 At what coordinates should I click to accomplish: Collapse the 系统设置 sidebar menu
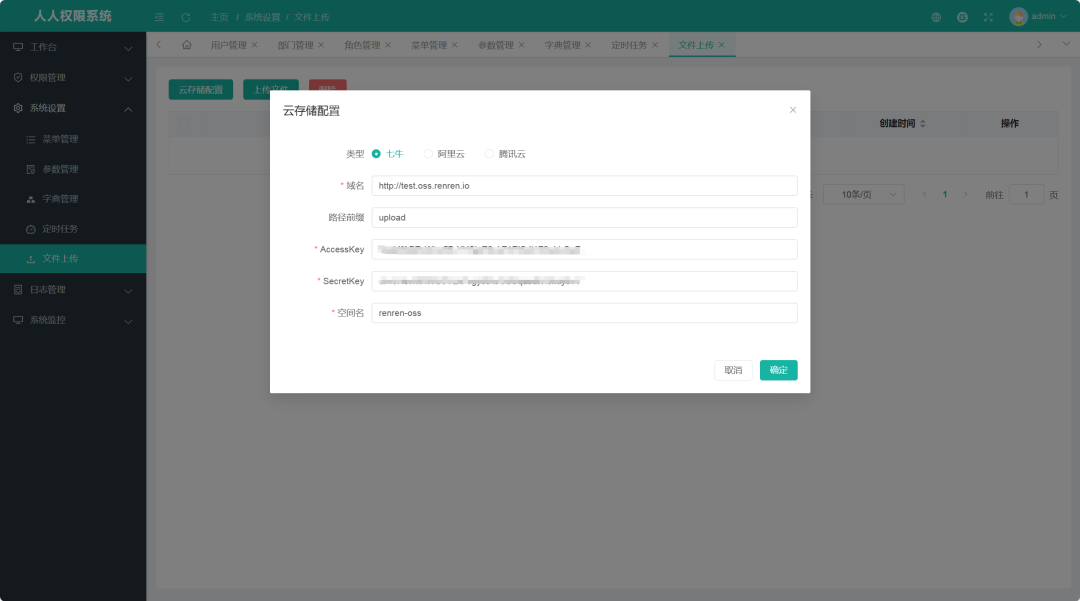73,108
